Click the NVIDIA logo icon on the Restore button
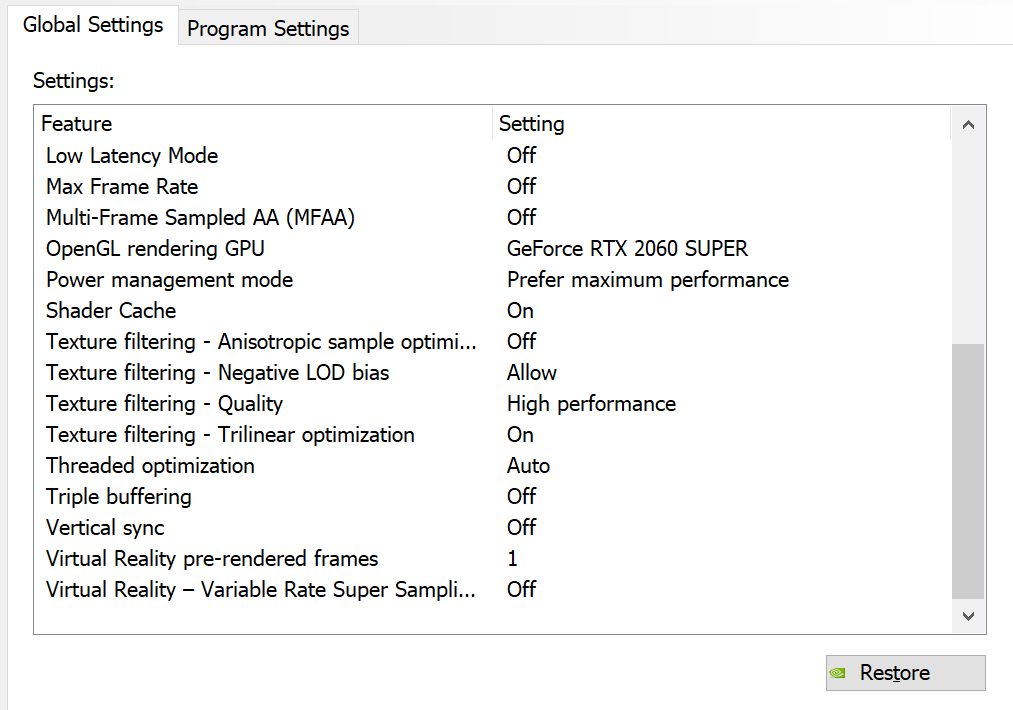 [x=838, y=673]
